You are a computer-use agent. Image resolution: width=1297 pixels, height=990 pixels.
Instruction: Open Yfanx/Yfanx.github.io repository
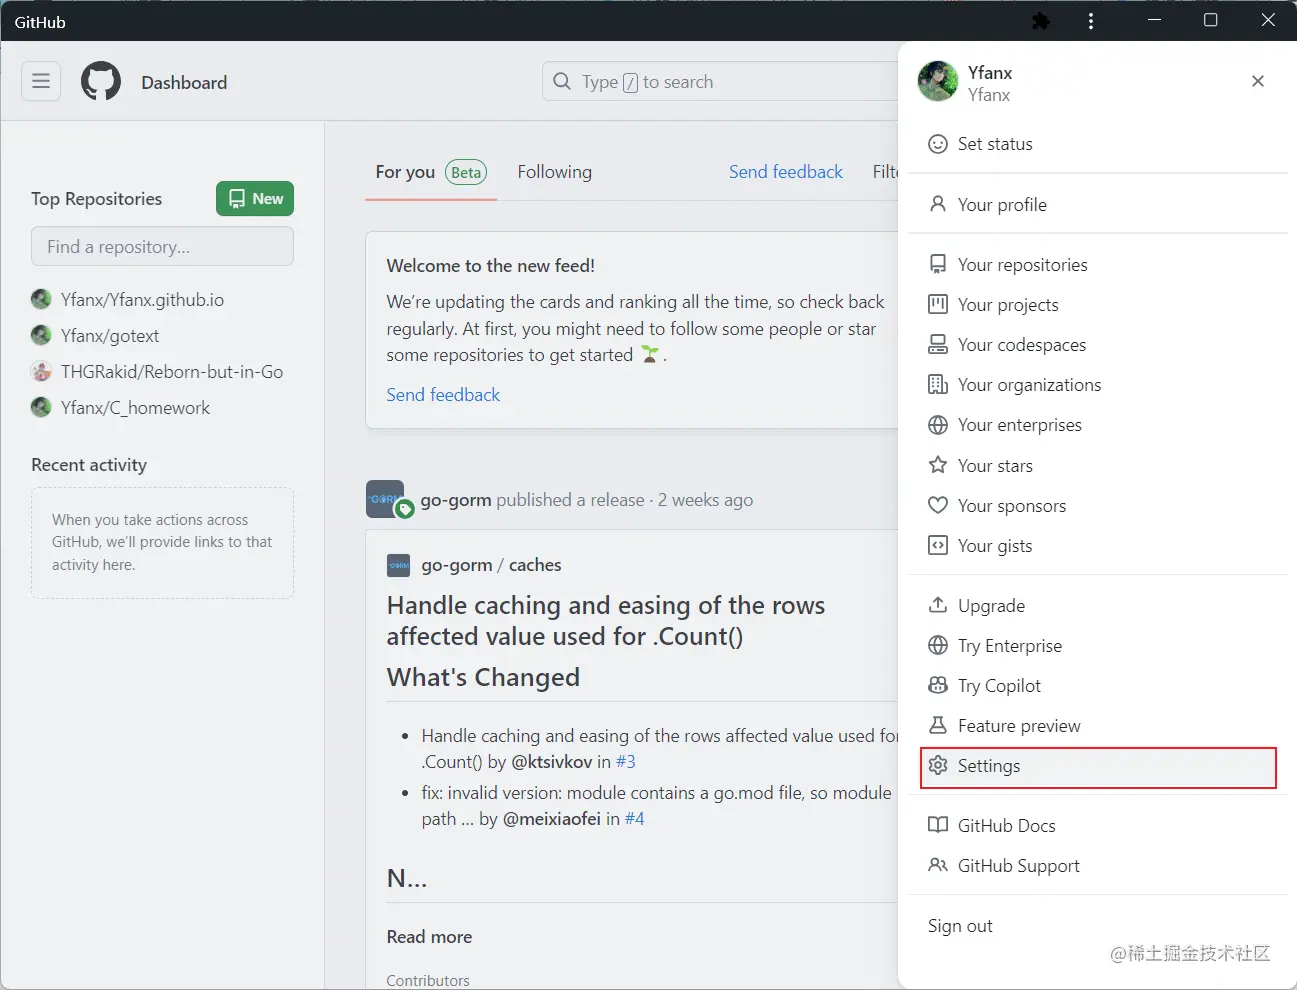click(x=142, y=299)
